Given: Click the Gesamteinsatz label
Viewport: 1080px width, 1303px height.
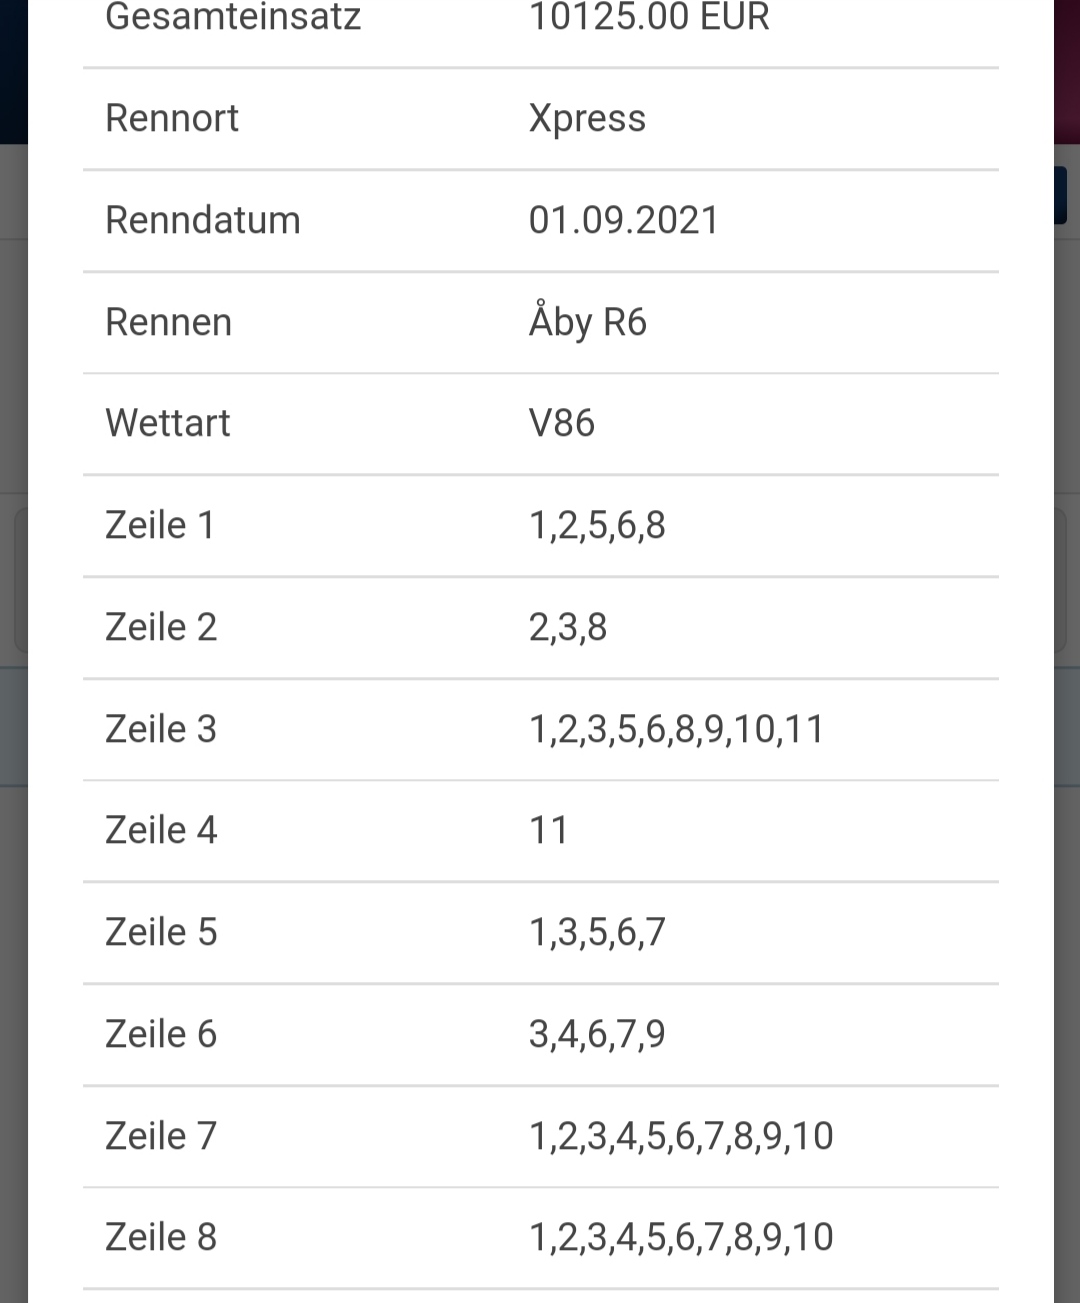Looking at the screenshot, I should click(233, 17).
